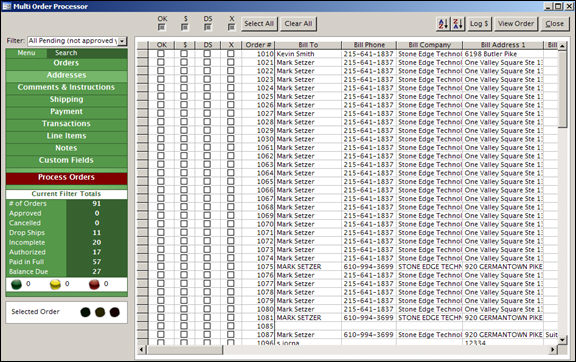This screenshot has height=362, width=576.
Task: Click the OK column flag icon above the grid
Action: click(162, 27)
